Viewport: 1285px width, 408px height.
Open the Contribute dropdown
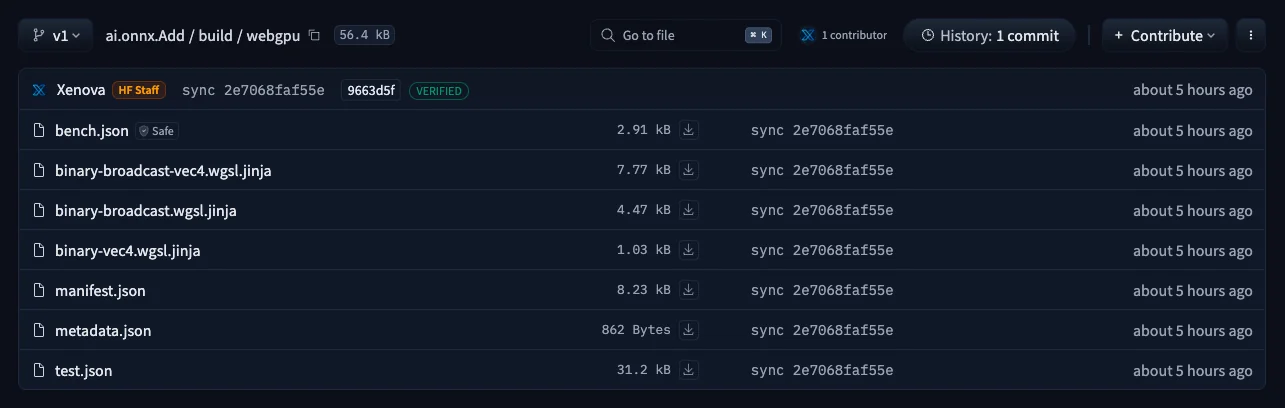click(1164, 35)
